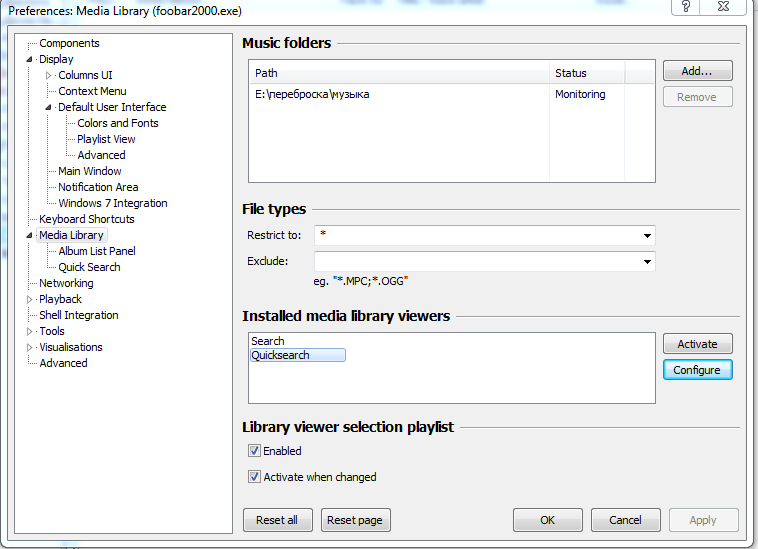The height and width of the screenshot is (549, 758).
Task: Toggle Activate when changed checkbox
Action: pyautogui.click(x=254, y=477)
